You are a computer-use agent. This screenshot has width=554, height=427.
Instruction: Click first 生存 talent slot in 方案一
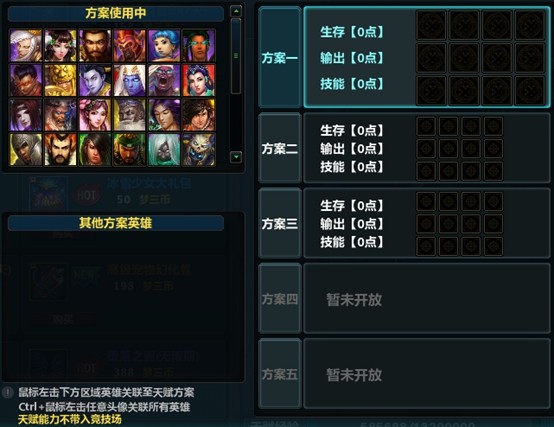click(431, 25)
